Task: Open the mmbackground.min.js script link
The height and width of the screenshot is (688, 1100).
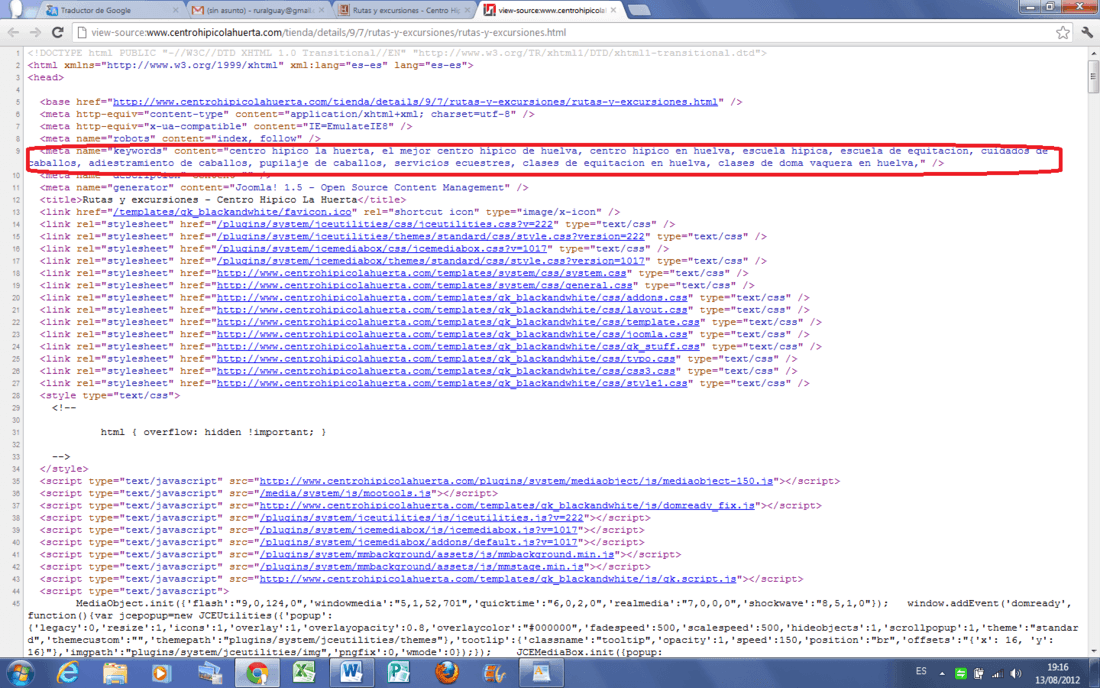Action: pyautogui.click(x=437, y=555)
